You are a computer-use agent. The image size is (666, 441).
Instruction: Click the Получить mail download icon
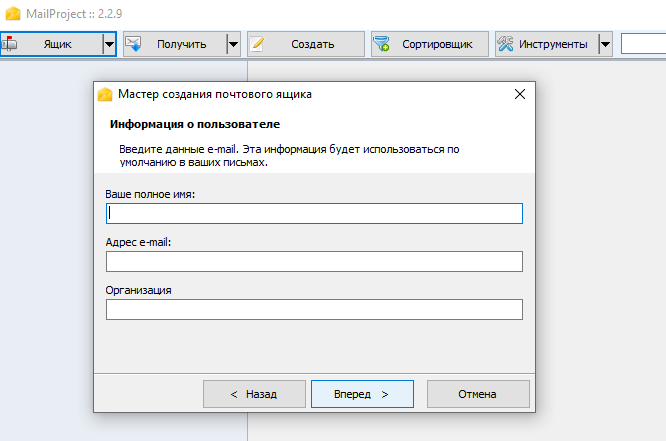coord(133,44)
